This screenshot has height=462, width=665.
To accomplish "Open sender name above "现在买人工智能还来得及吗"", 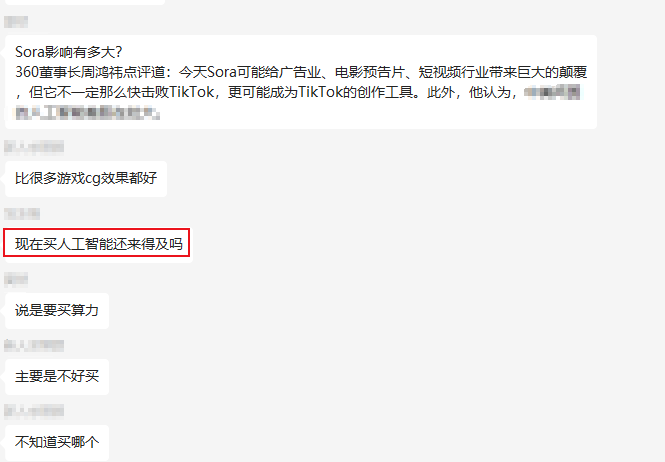I will pos(22,213).
